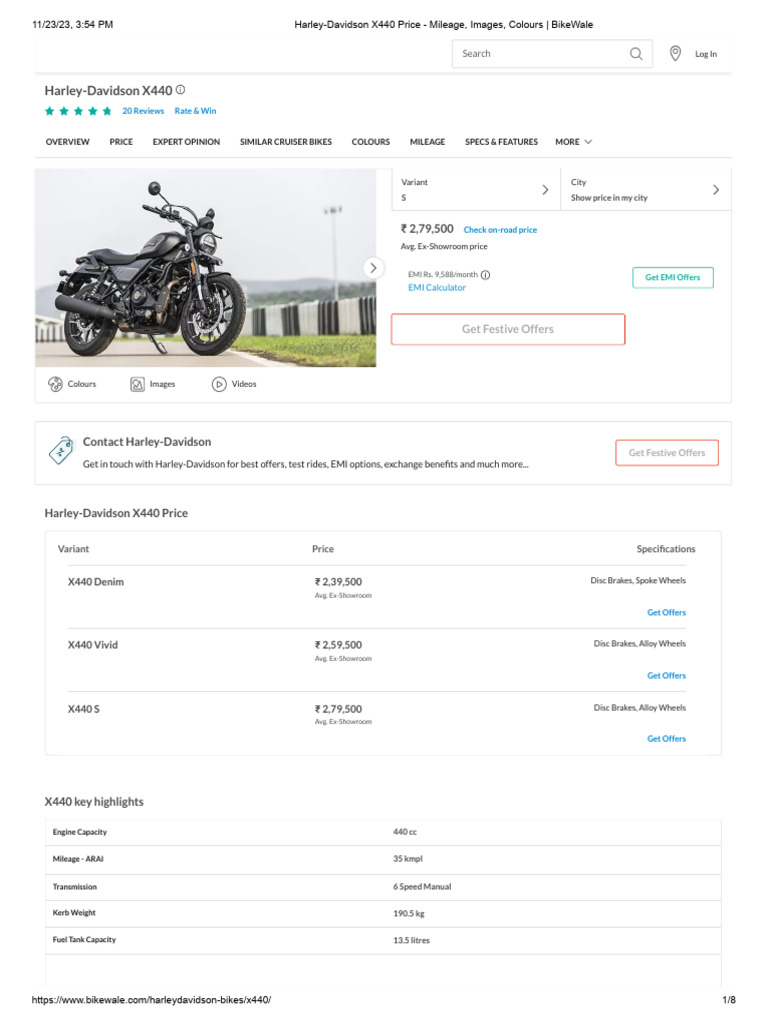The image size is (768, 1024).
Task: Switch to the EXPERT OPINION tab
Action: (x=186, y=142)
